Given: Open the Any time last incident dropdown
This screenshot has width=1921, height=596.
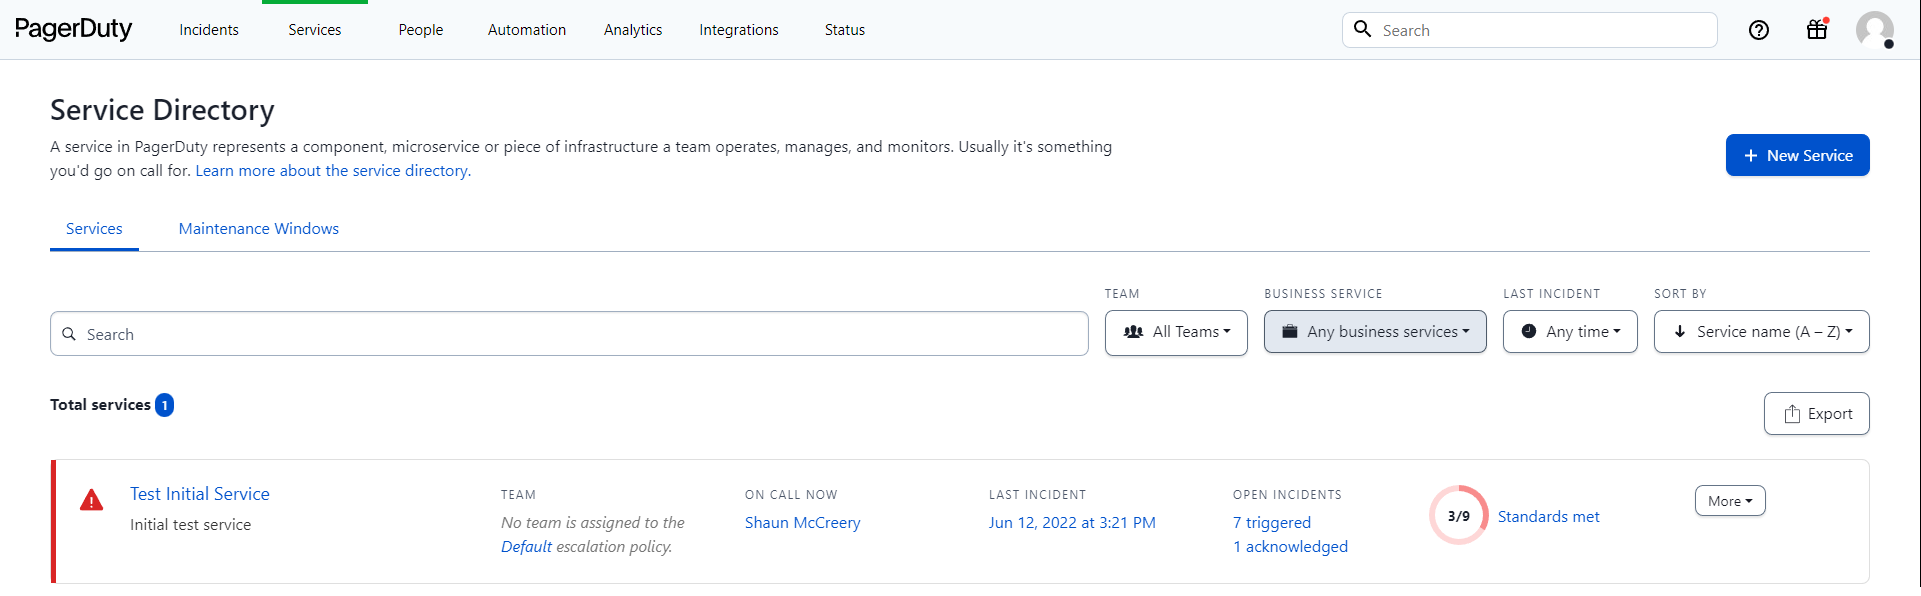Looking at the screenshot, I should (1570, 332).
